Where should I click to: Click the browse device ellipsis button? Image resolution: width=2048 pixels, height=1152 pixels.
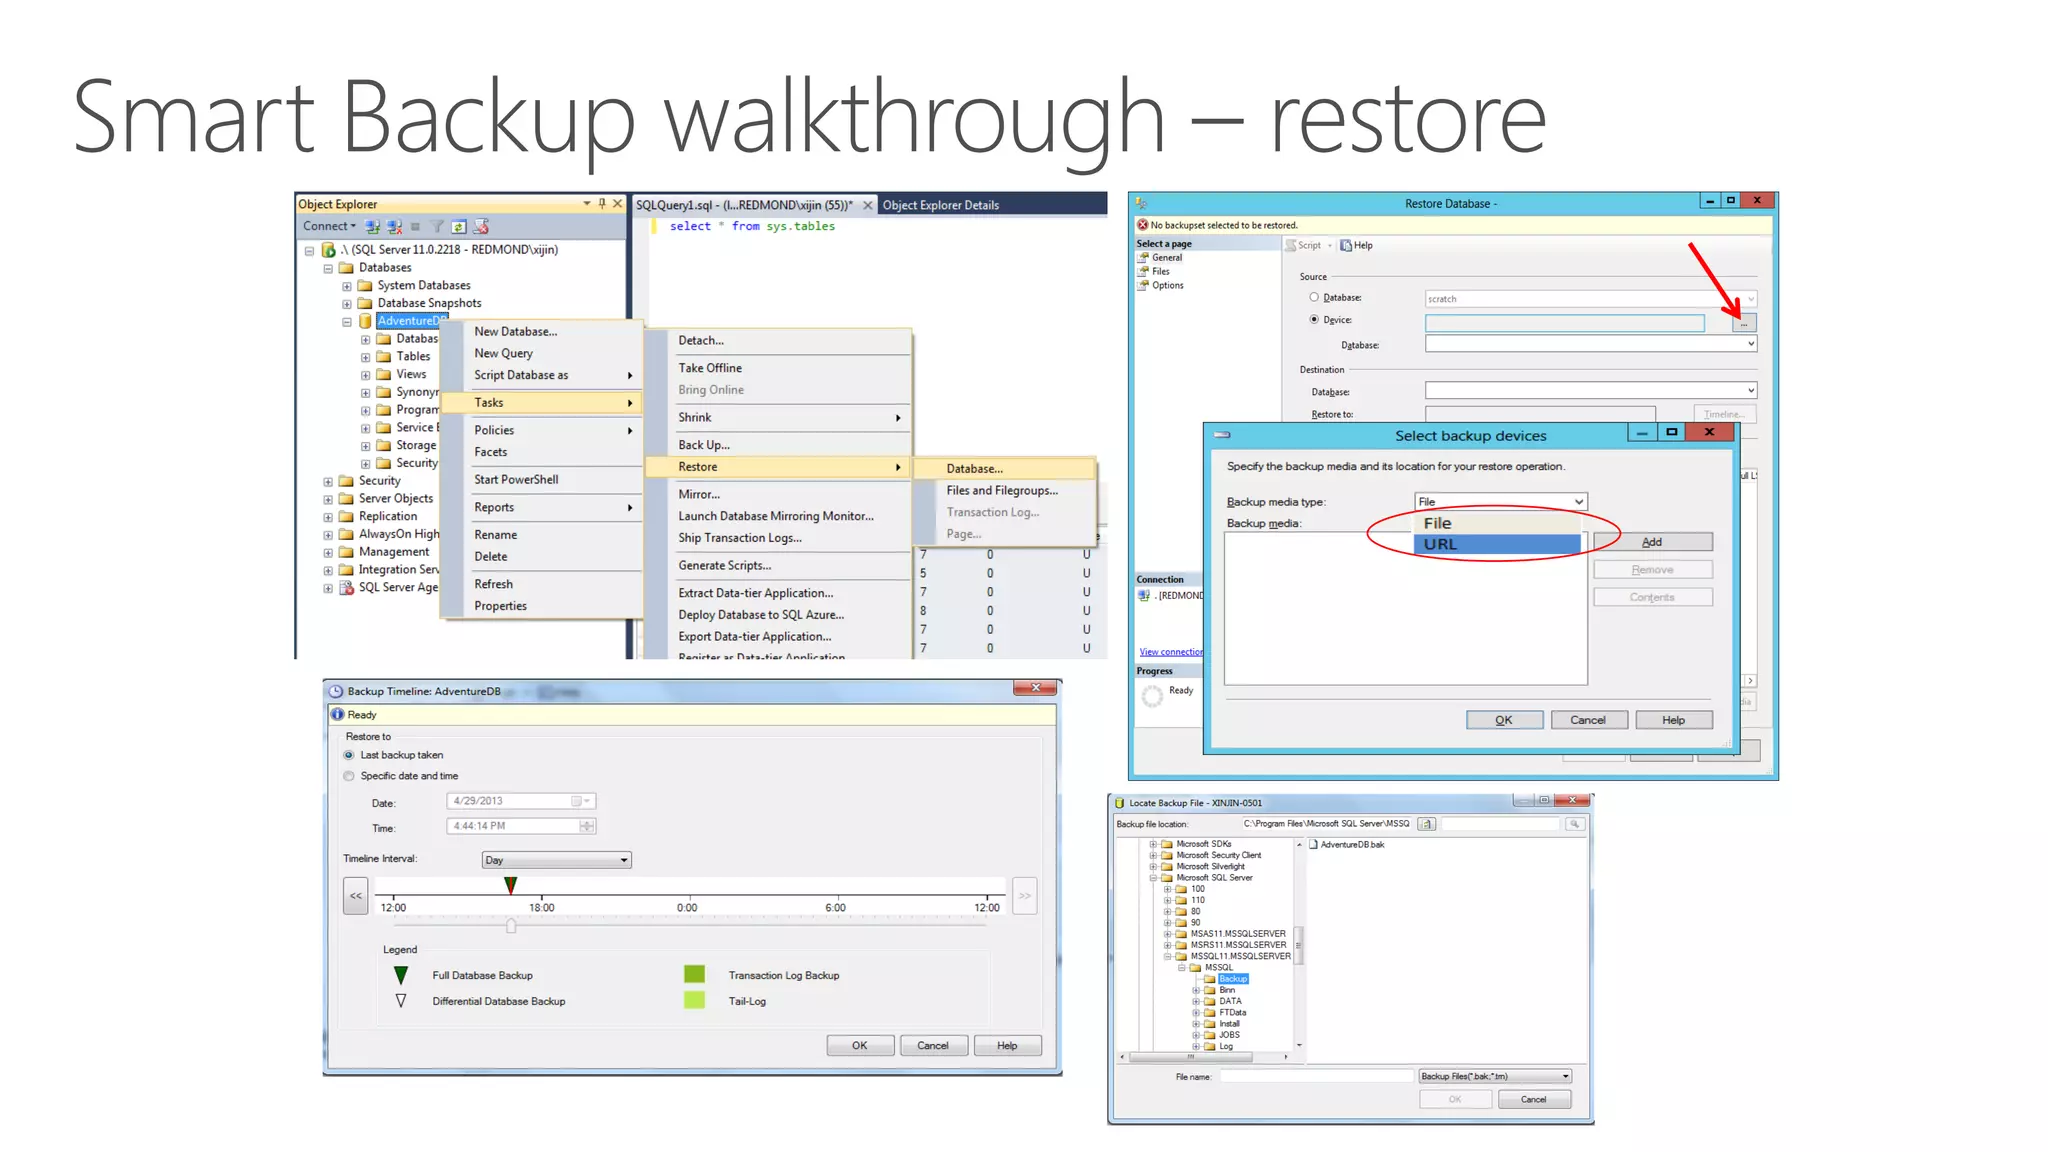click(x=1743, y=324)
